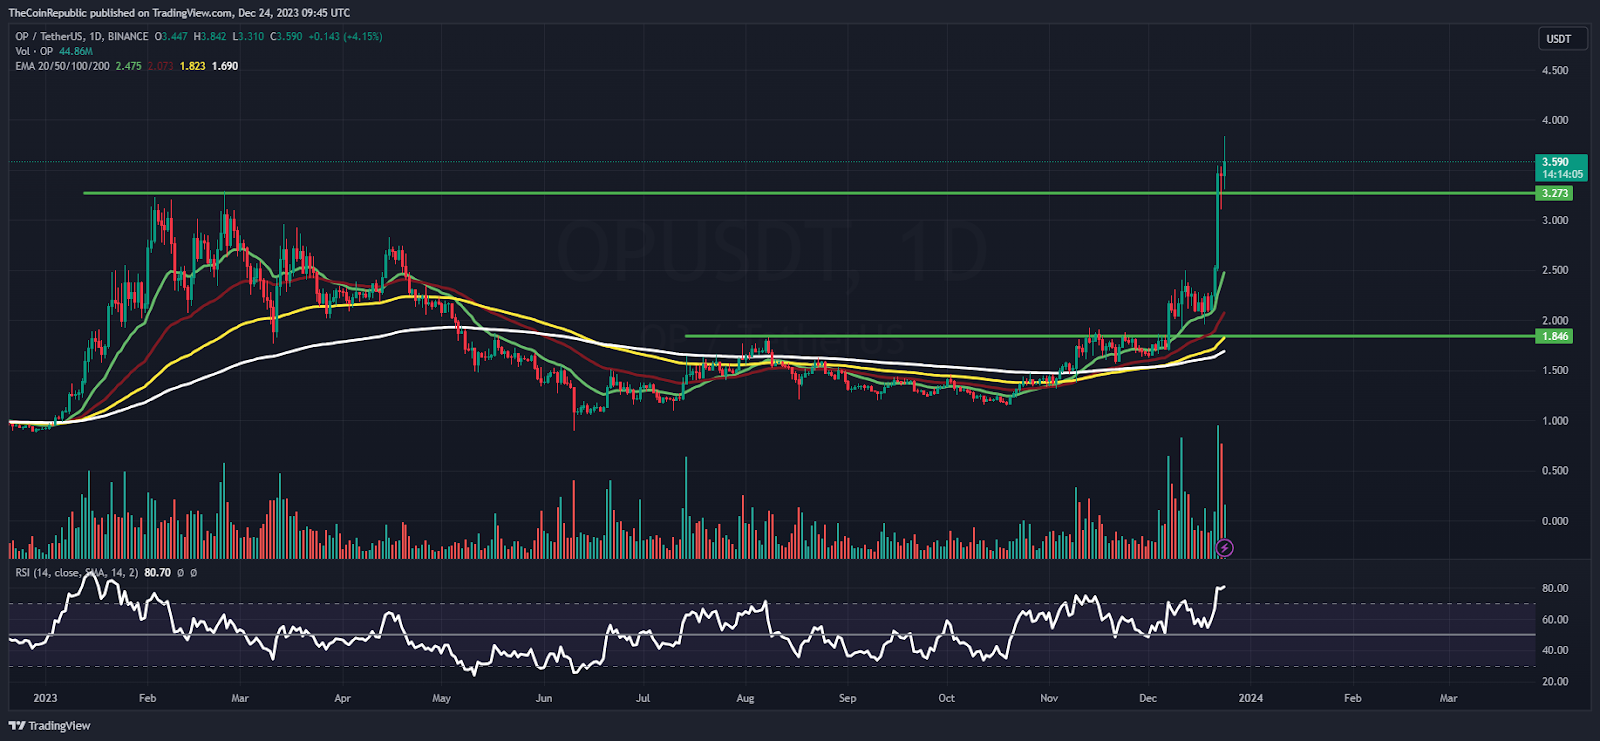This screenshot has height=741, width=1600.
Task: Click the RSI value 80.70
Action: 158,573
